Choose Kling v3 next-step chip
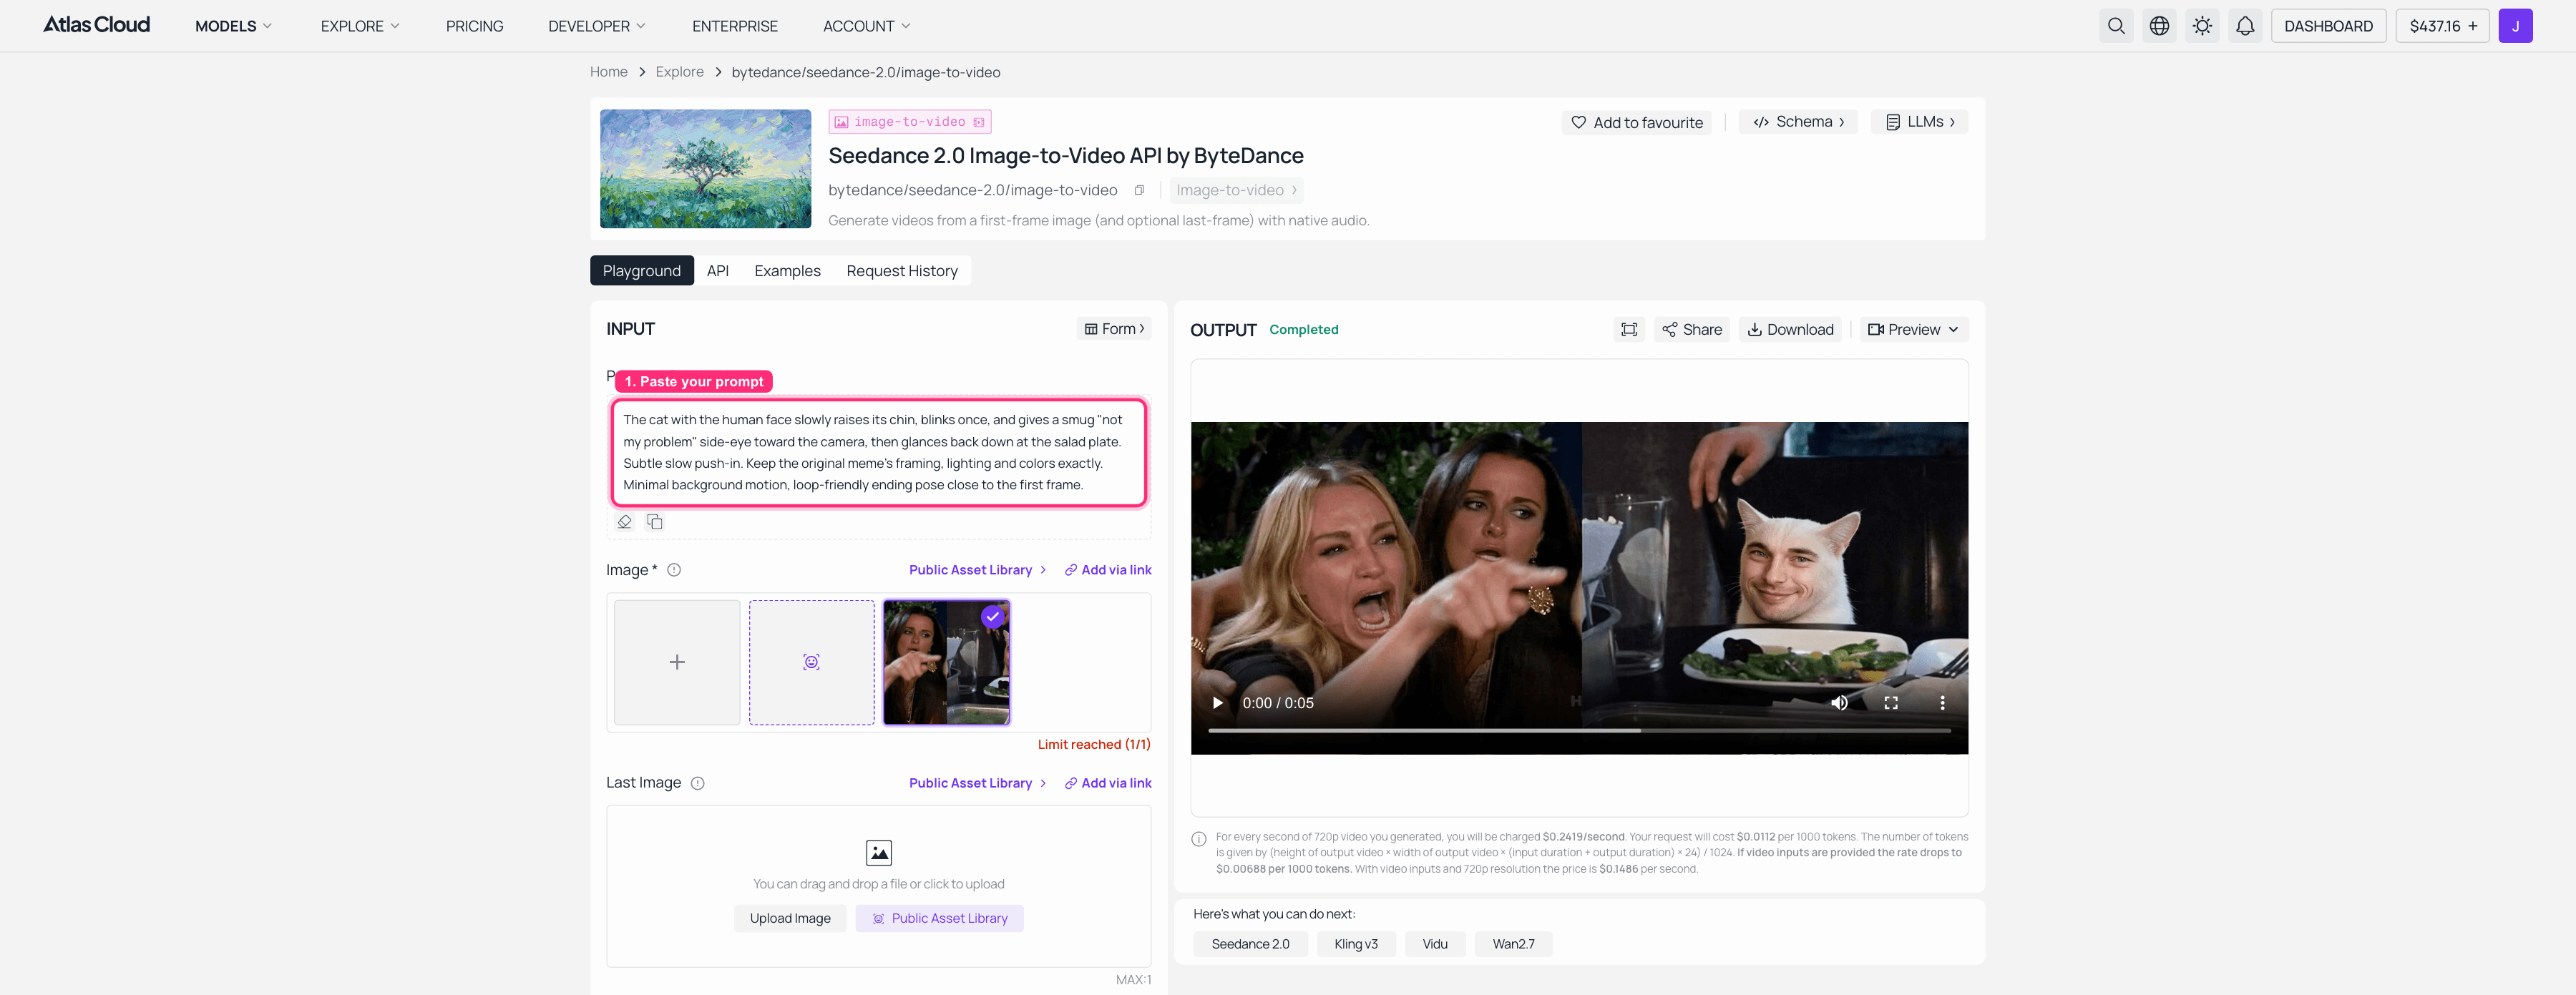The height and width of the screenshot is (995, 2576). click(x=1355, y=944)
